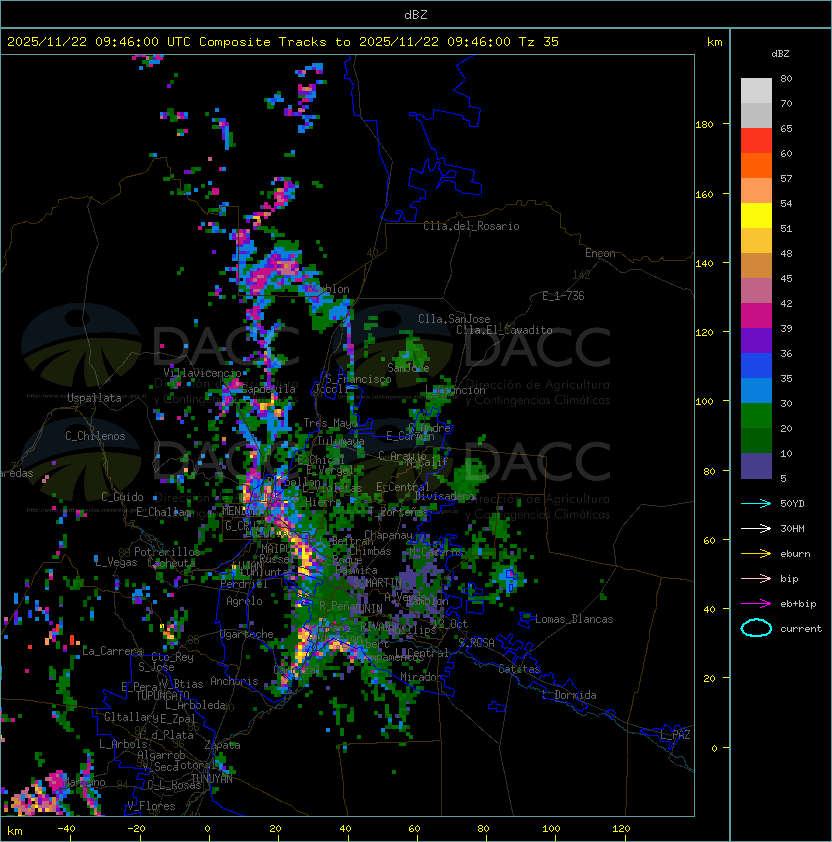Click the red 60-65 dBZ legend swatch
The height and width of the screenshot is (842, 832).
click(756, 141)
